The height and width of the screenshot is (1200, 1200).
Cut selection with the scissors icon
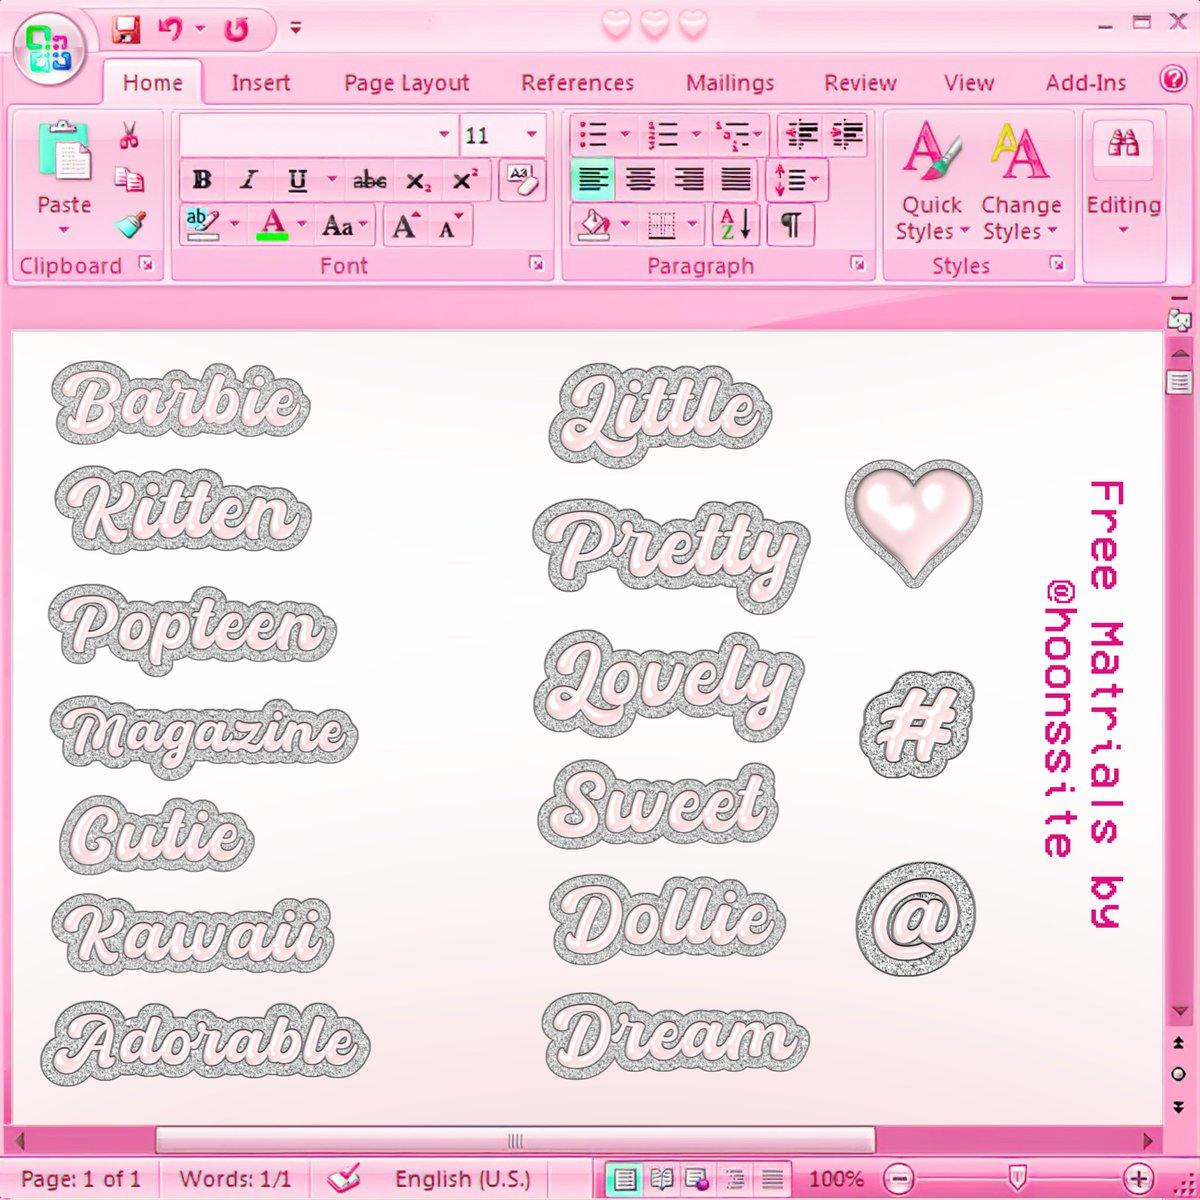pos(129,135)
